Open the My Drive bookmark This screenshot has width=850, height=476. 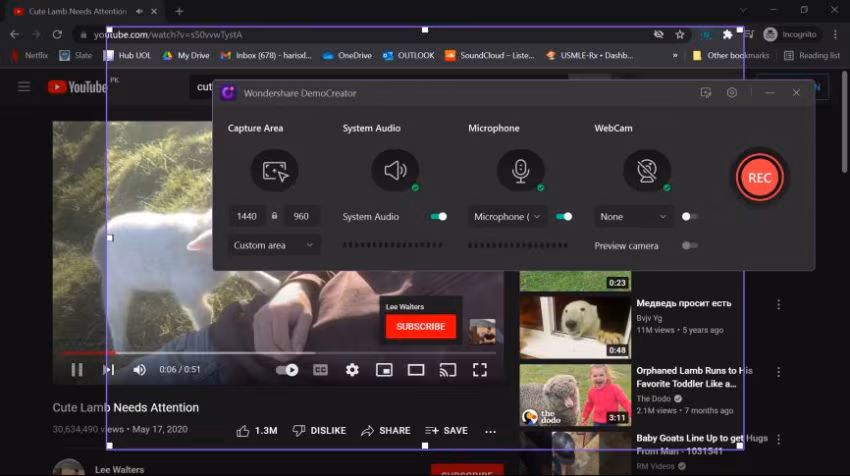click(x=186, y=55)
